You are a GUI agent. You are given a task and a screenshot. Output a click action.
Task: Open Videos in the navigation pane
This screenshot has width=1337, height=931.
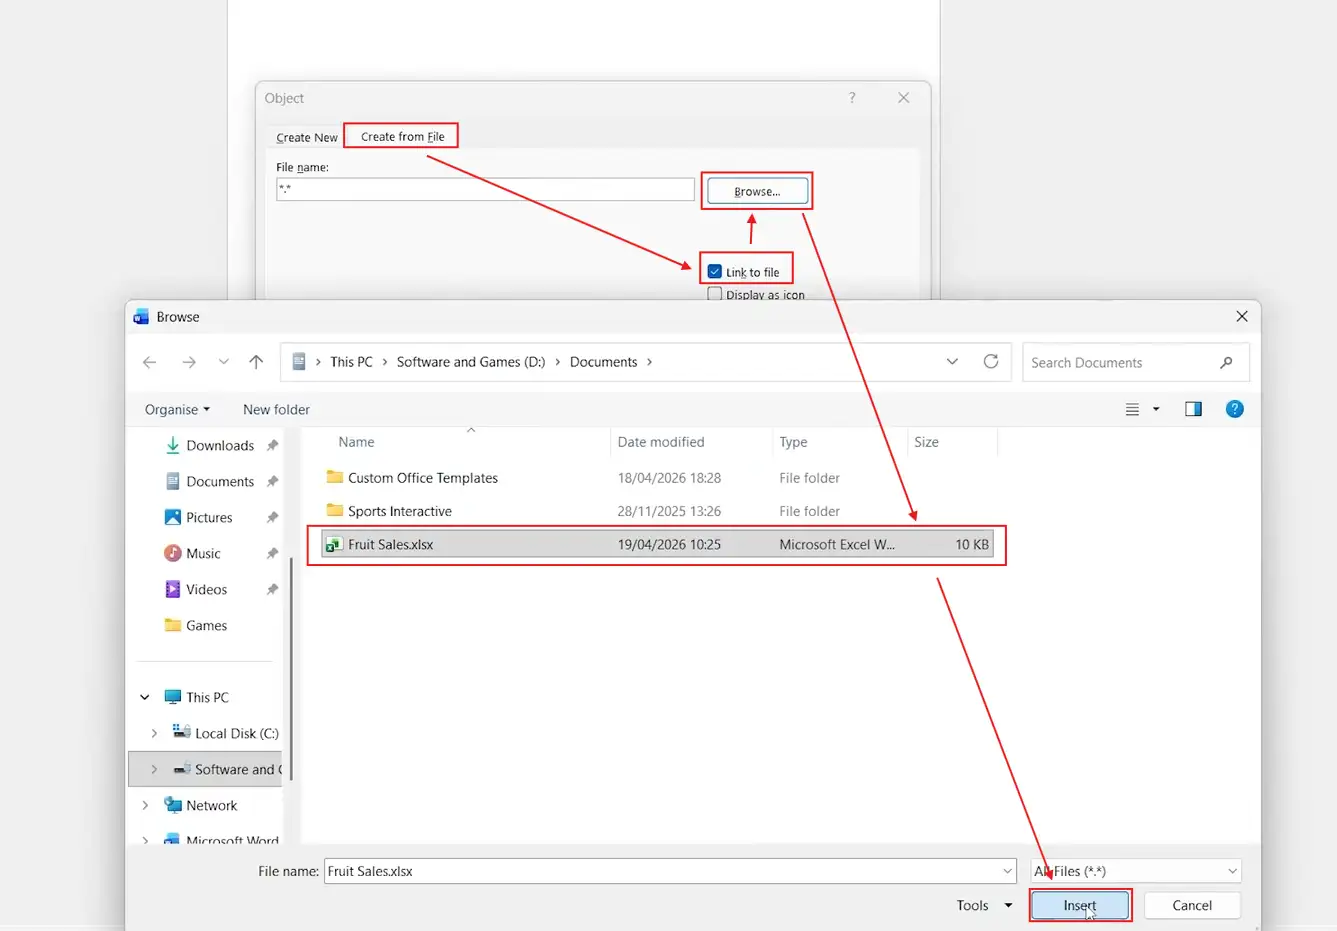pos(206,589)
